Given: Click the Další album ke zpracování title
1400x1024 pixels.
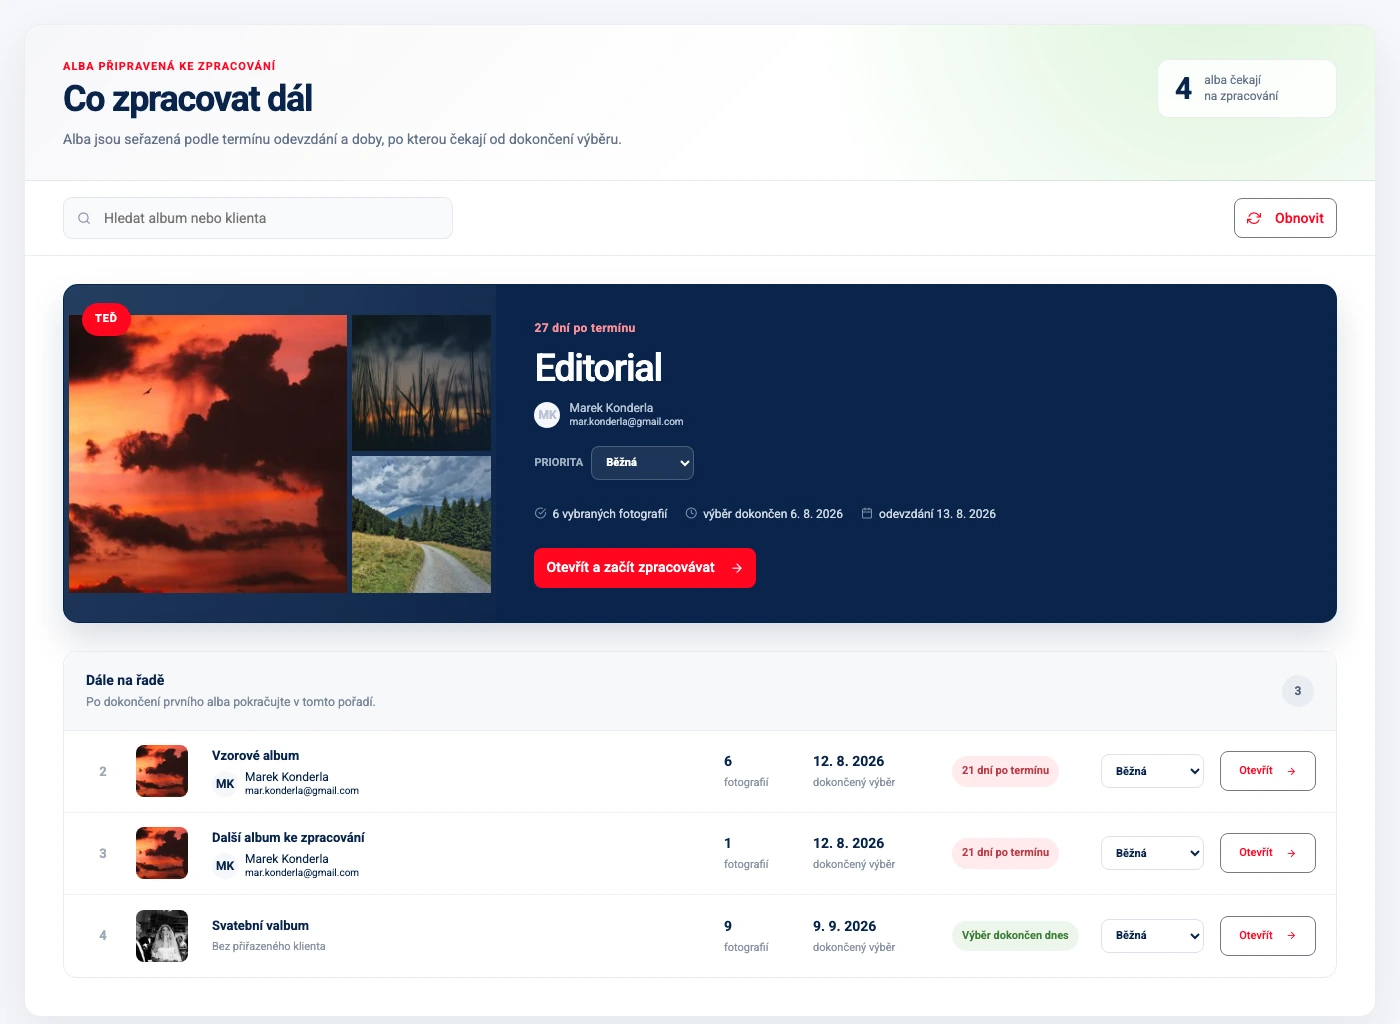Looking at the screenshot, I should point(288,838).
